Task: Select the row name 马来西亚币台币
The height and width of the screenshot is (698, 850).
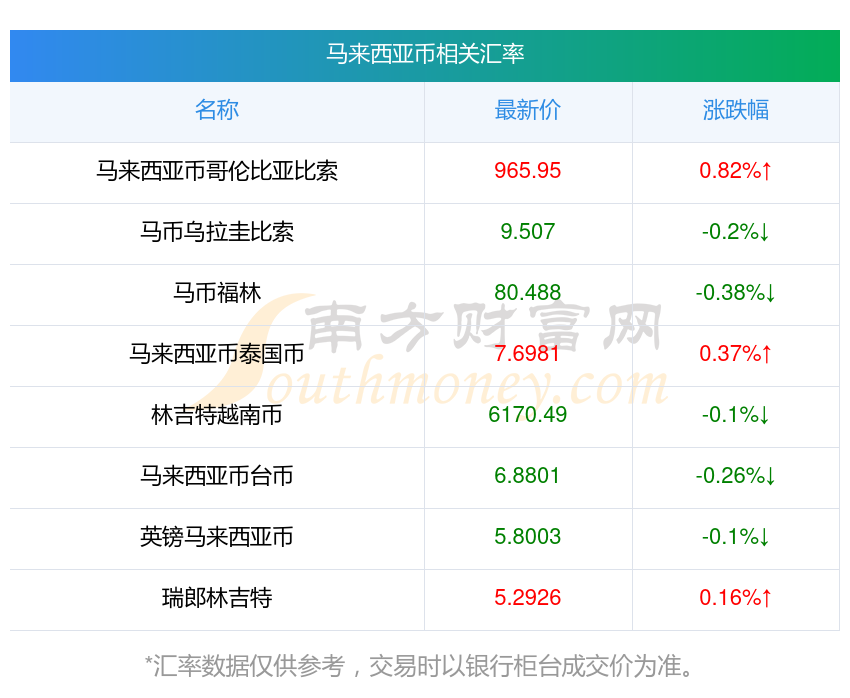Action: click(217, 476)
